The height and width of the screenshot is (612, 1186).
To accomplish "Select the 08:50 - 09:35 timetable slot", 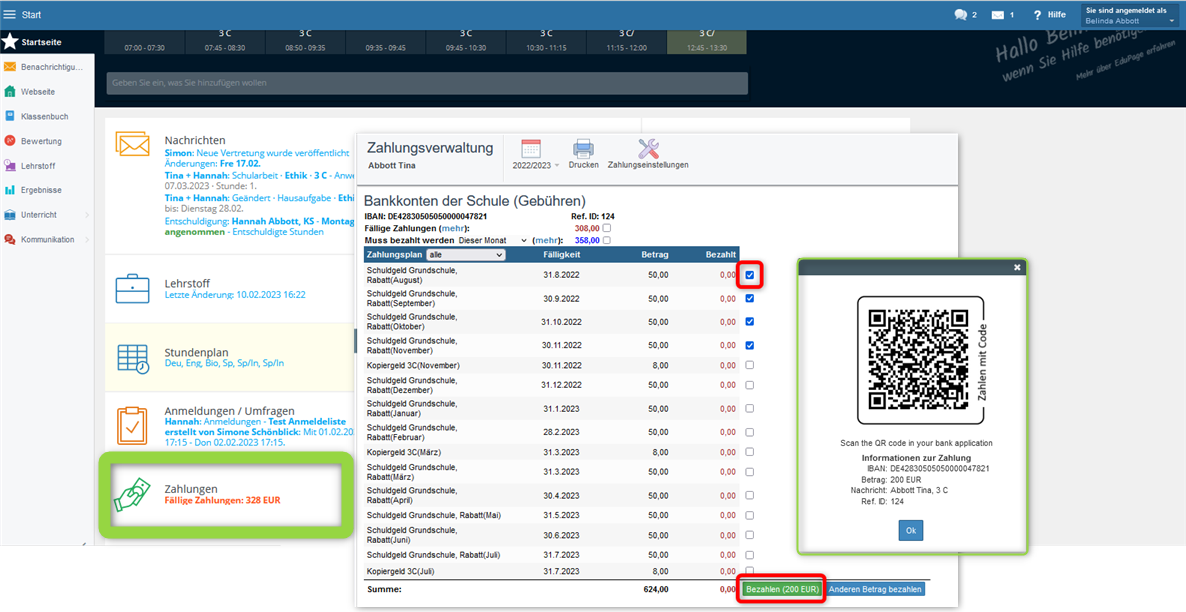I will (306, 42).
